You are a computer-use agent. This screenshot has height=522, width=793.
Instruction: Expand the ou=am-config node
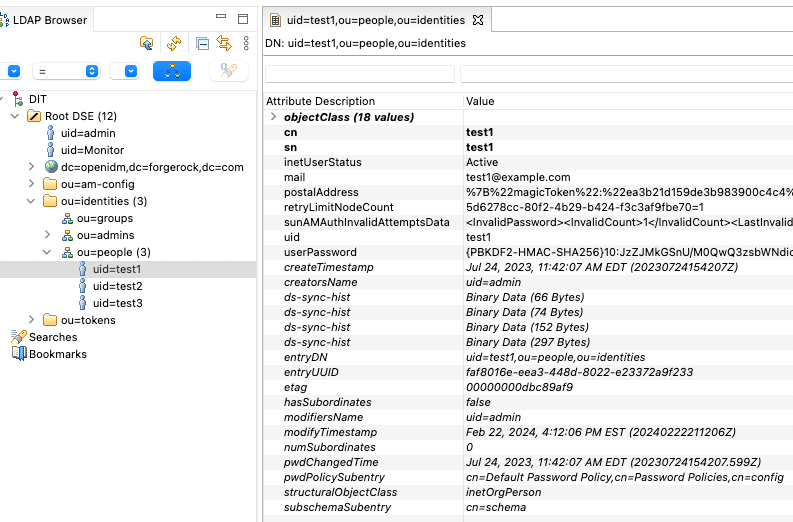tap(31, 184)
